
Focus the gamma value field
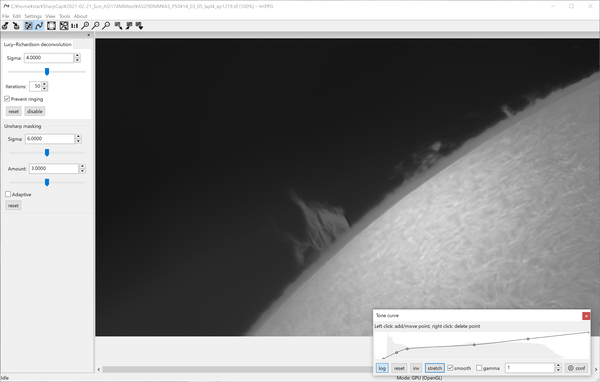[x=530, y=368]
